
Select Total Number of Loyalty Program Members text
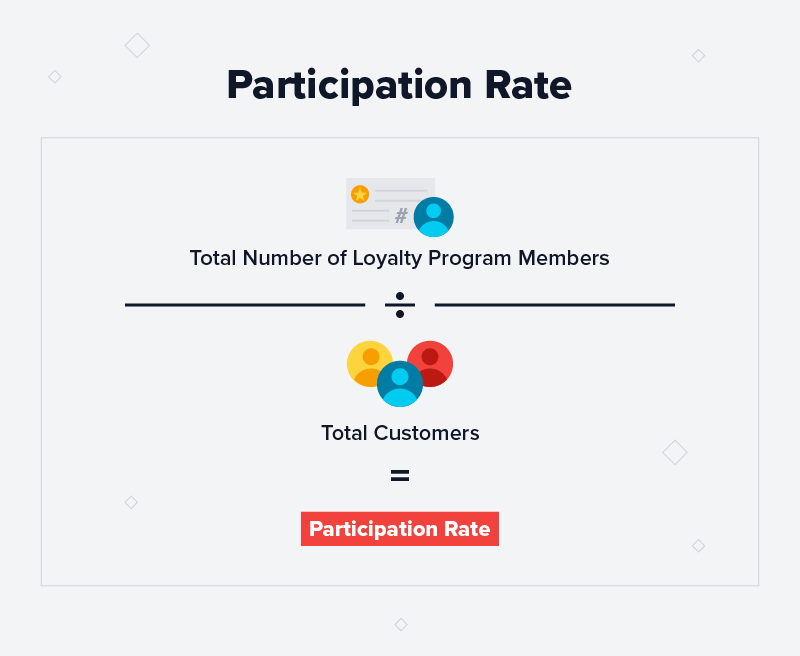tap(399, 258)
